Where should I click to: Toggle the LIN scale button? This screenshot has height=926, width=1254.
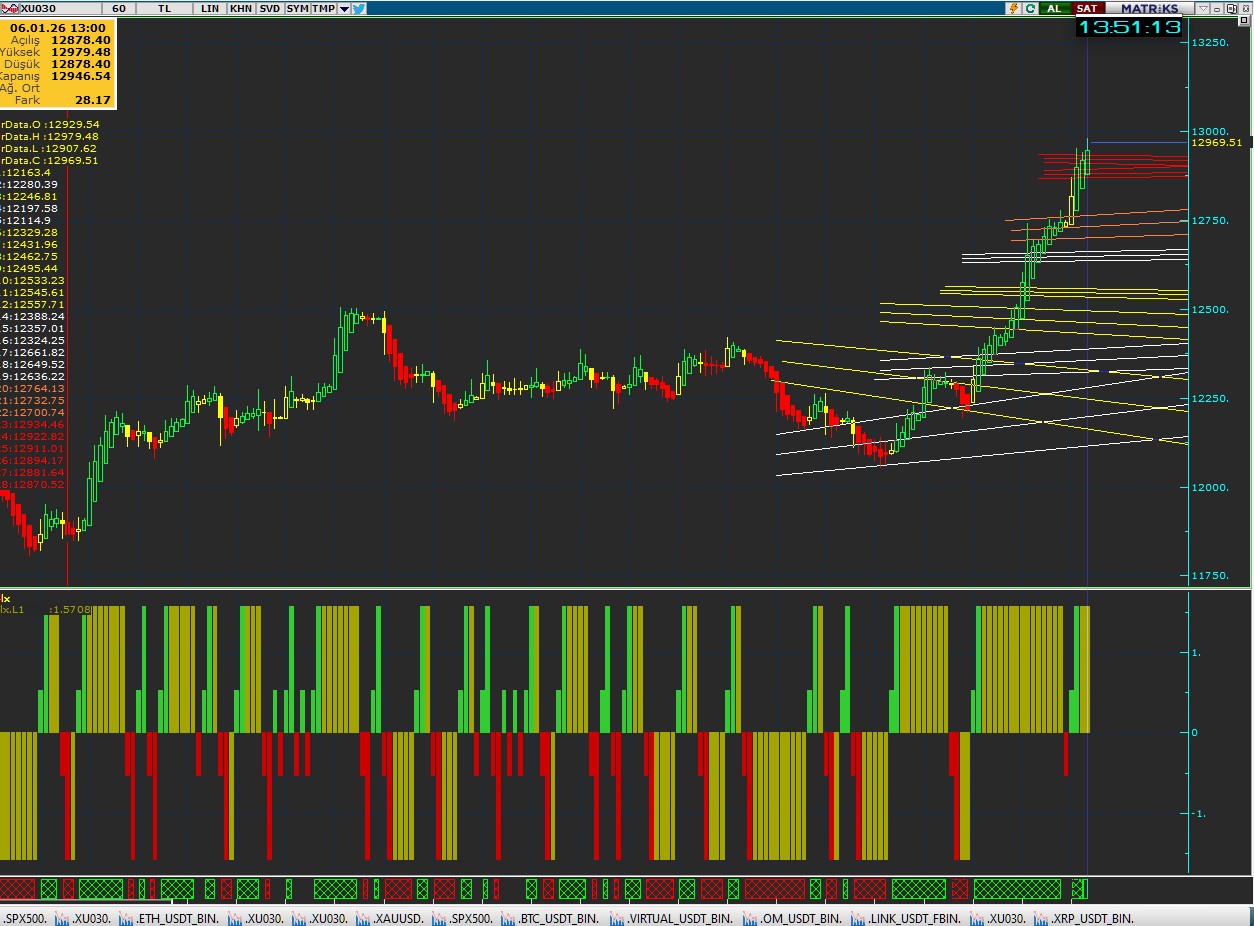click(x=210, y=8)
